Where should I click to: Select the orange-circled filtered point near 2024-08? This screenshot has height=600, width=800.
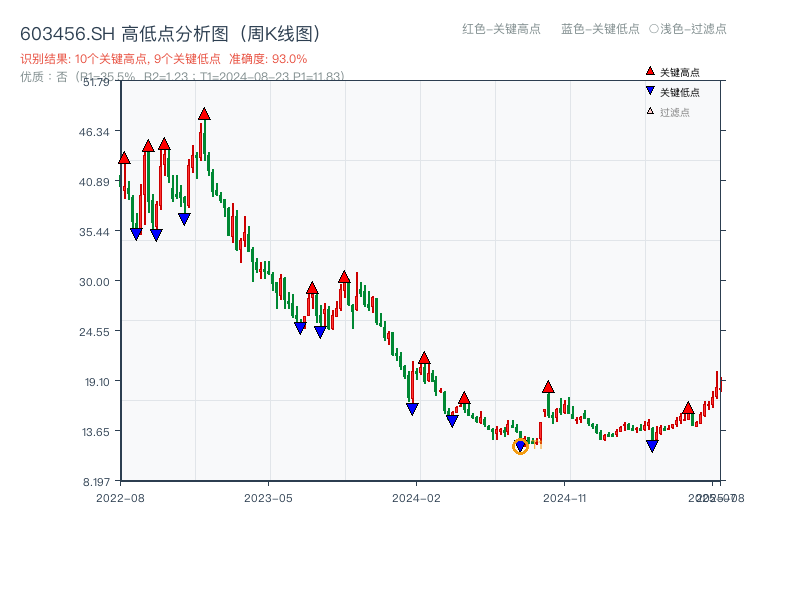[x=521, y=447]
